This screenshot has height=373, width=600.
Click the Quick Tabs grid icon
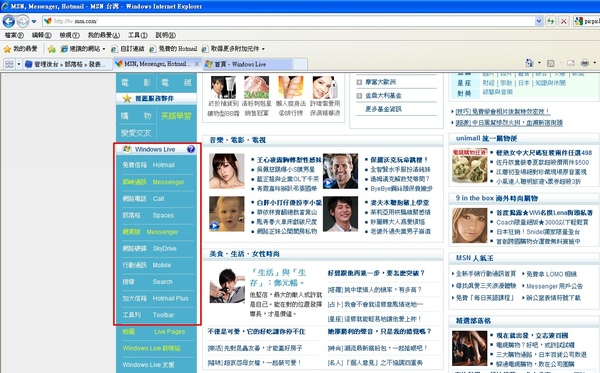pyautogui.click(x=9, y=64)
